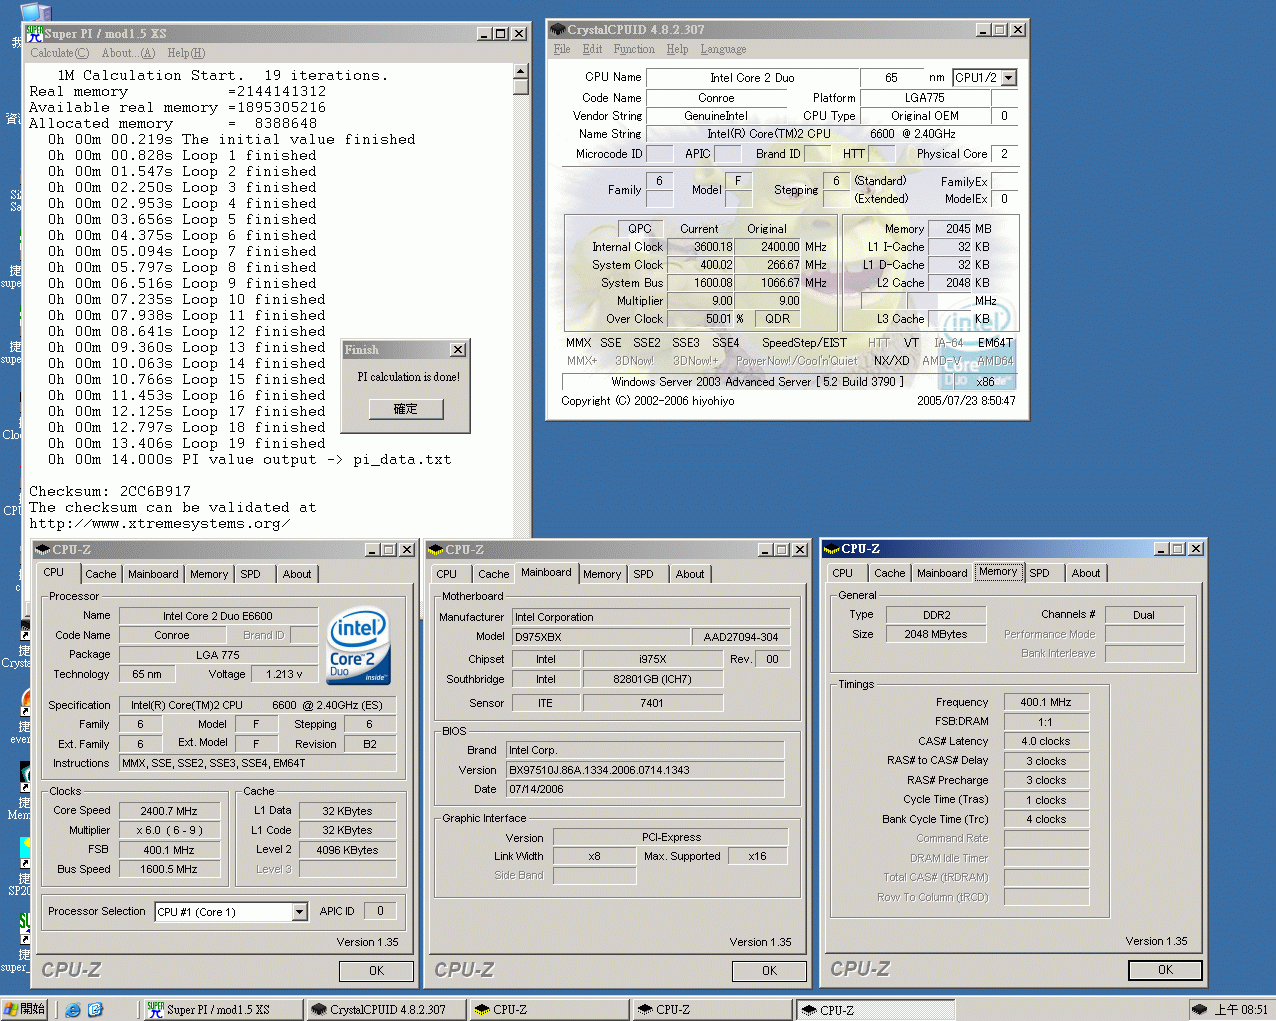Select About tab in CPU-Z CPU window
This screenshot has width=1276, height=1021.
point(297,574)
